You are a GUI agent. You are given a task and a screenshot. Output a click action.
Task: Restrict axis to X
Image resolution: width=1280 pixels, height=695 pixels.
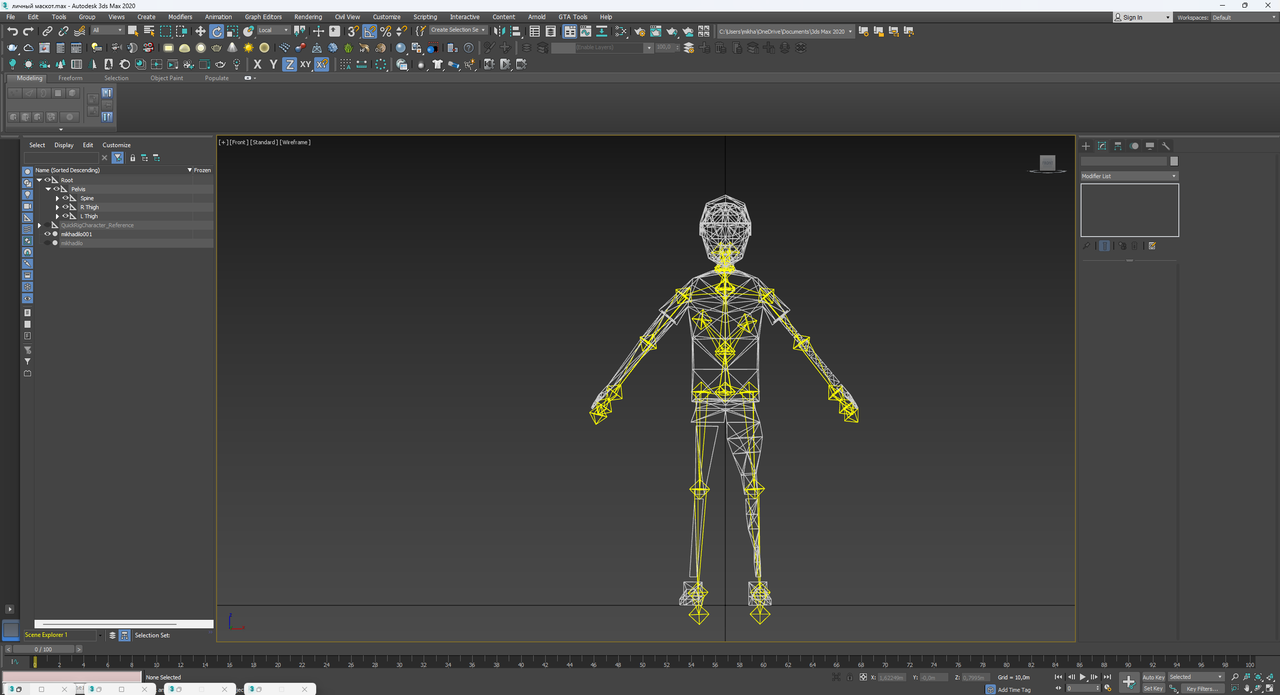click(257, 64)
